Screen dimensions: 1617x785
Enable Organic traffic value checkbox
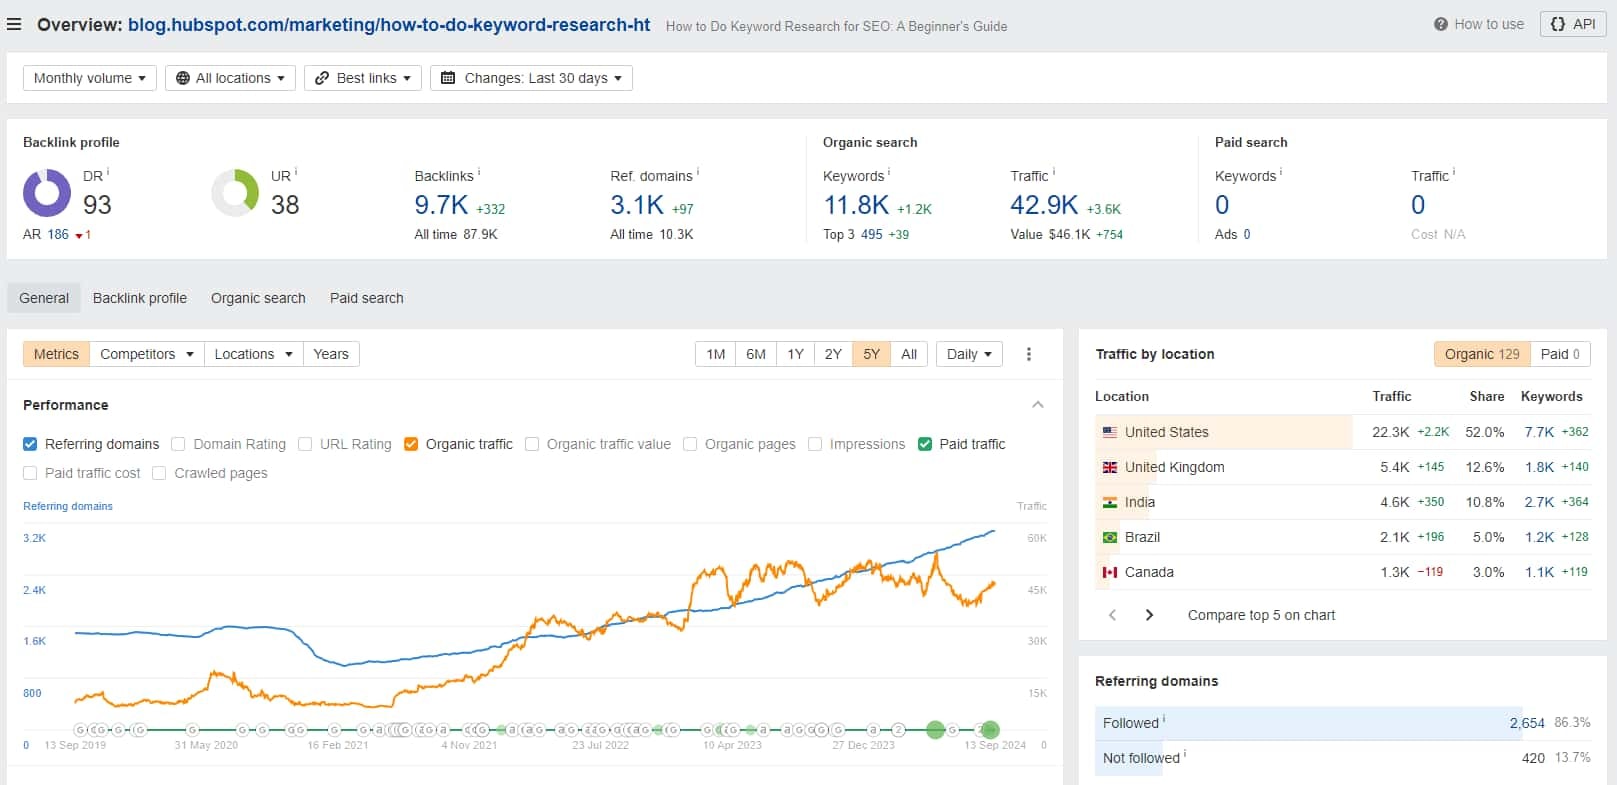coord(532,444)
